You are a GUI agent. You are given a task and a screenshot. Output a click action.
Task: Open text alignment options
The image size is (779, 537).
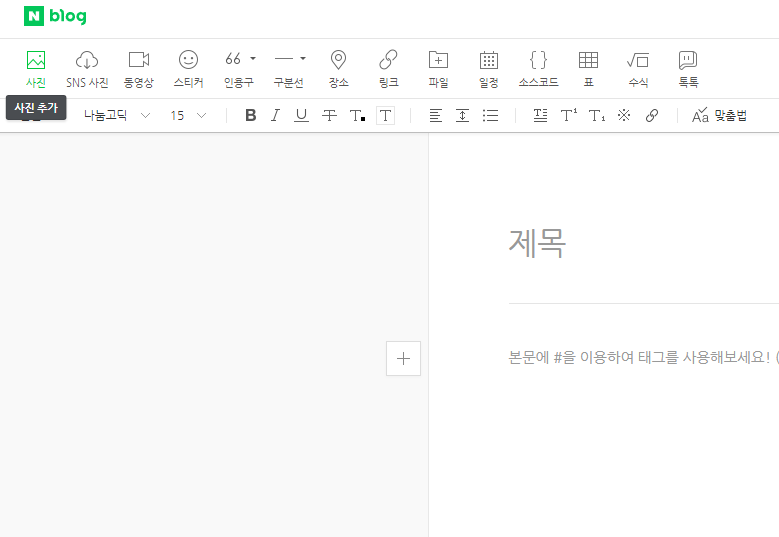pos(435,116)
